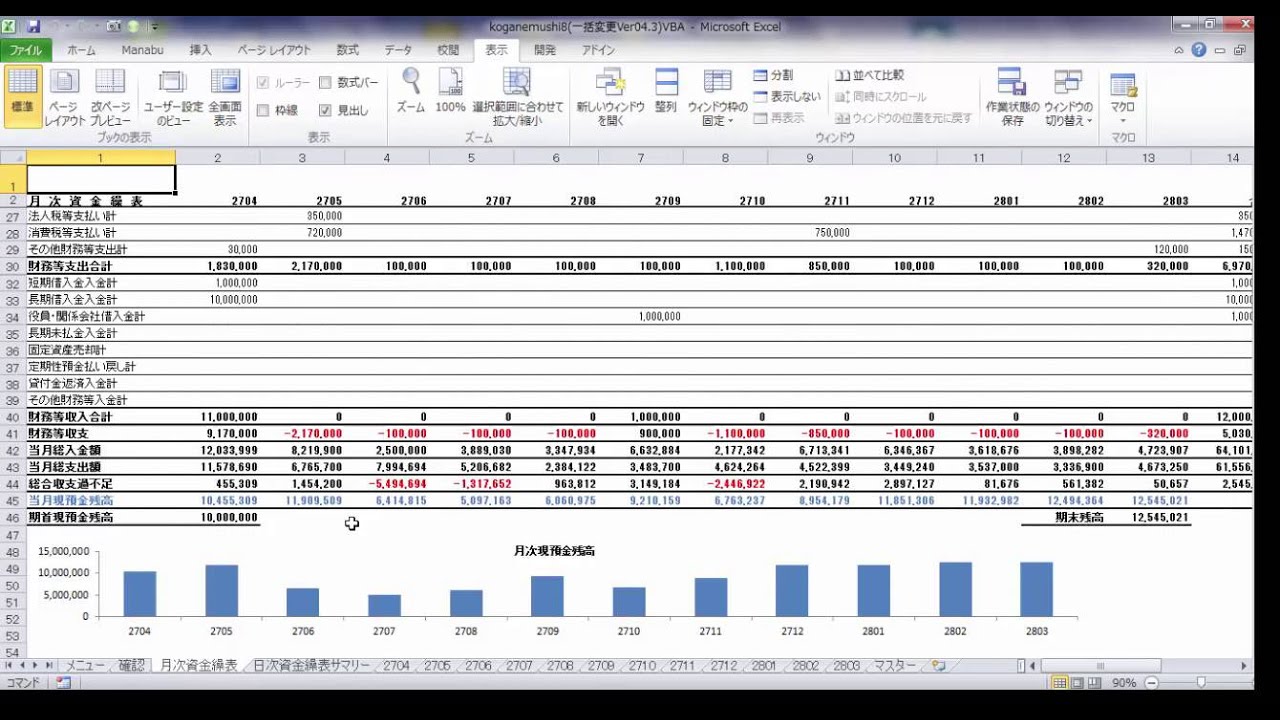This screenshot has width=1280, height=720.
Task: Switch to 全画面表示 mode
Action: click(225, 97)
